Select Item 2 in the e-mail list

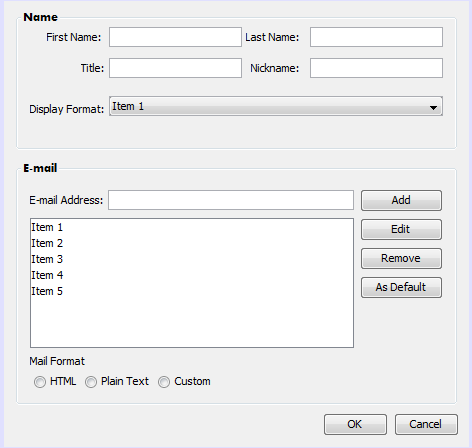[x=192, y=243]
